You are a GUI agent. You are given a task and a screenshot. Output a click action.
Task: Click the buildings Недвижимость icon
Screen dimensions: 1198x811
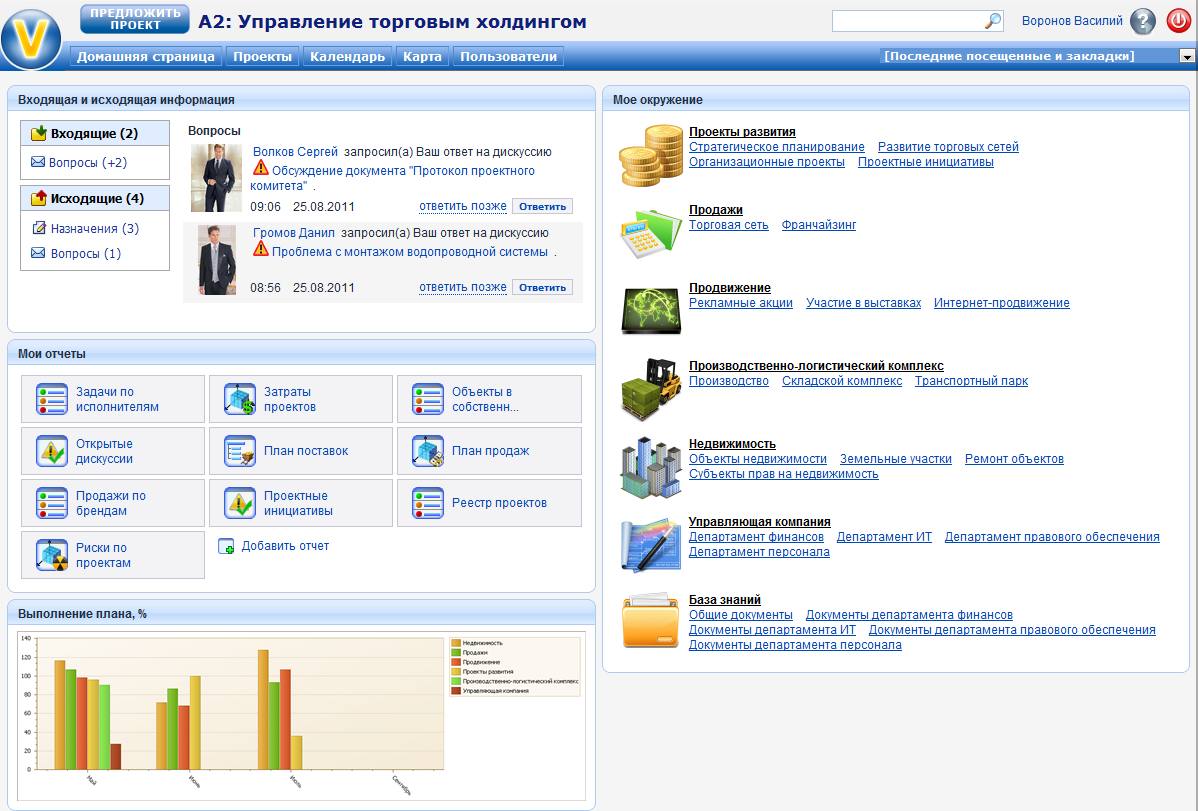[x=651, y=467]
